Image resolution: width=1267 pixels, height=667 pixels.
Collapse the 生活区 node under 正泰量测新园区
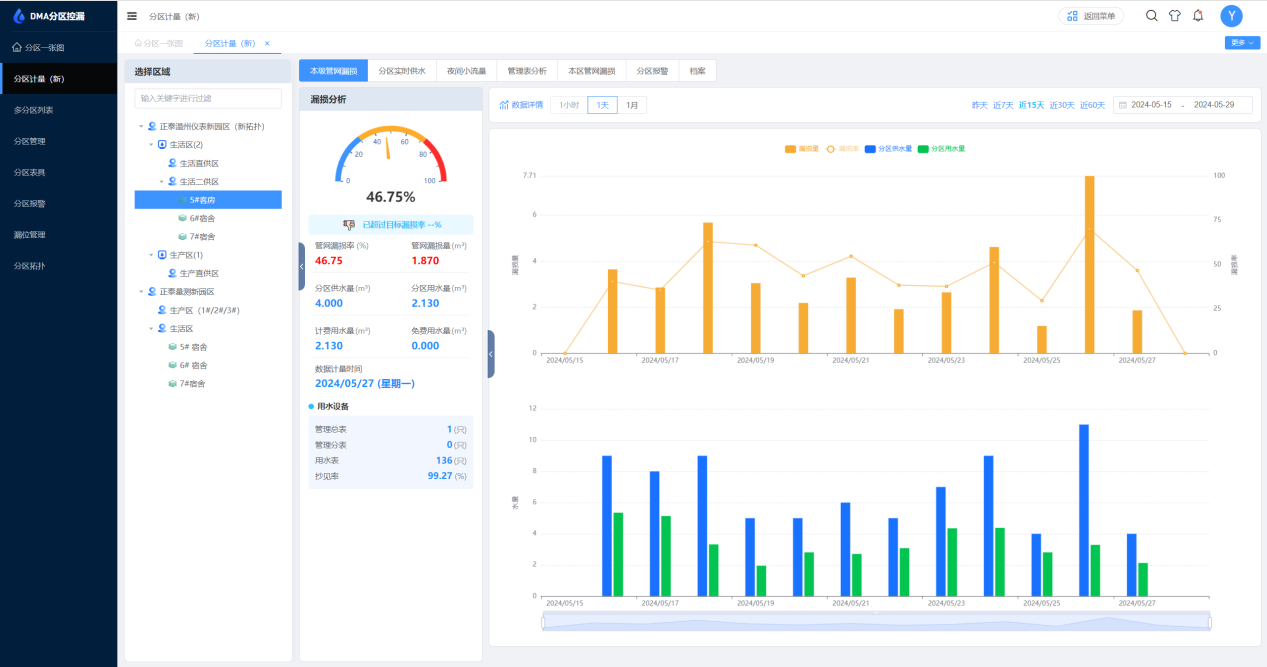(x=151, y=328)
